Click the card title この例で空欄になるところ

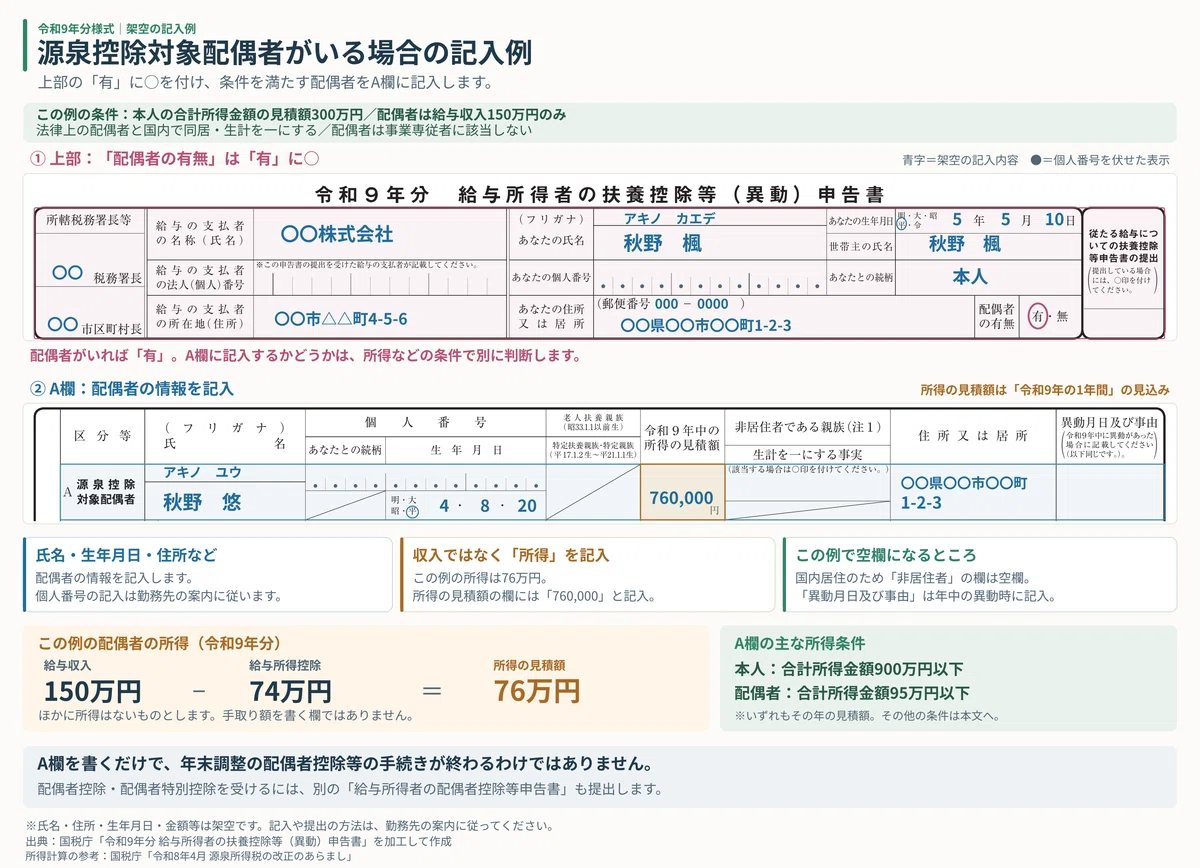coord(886,555)
